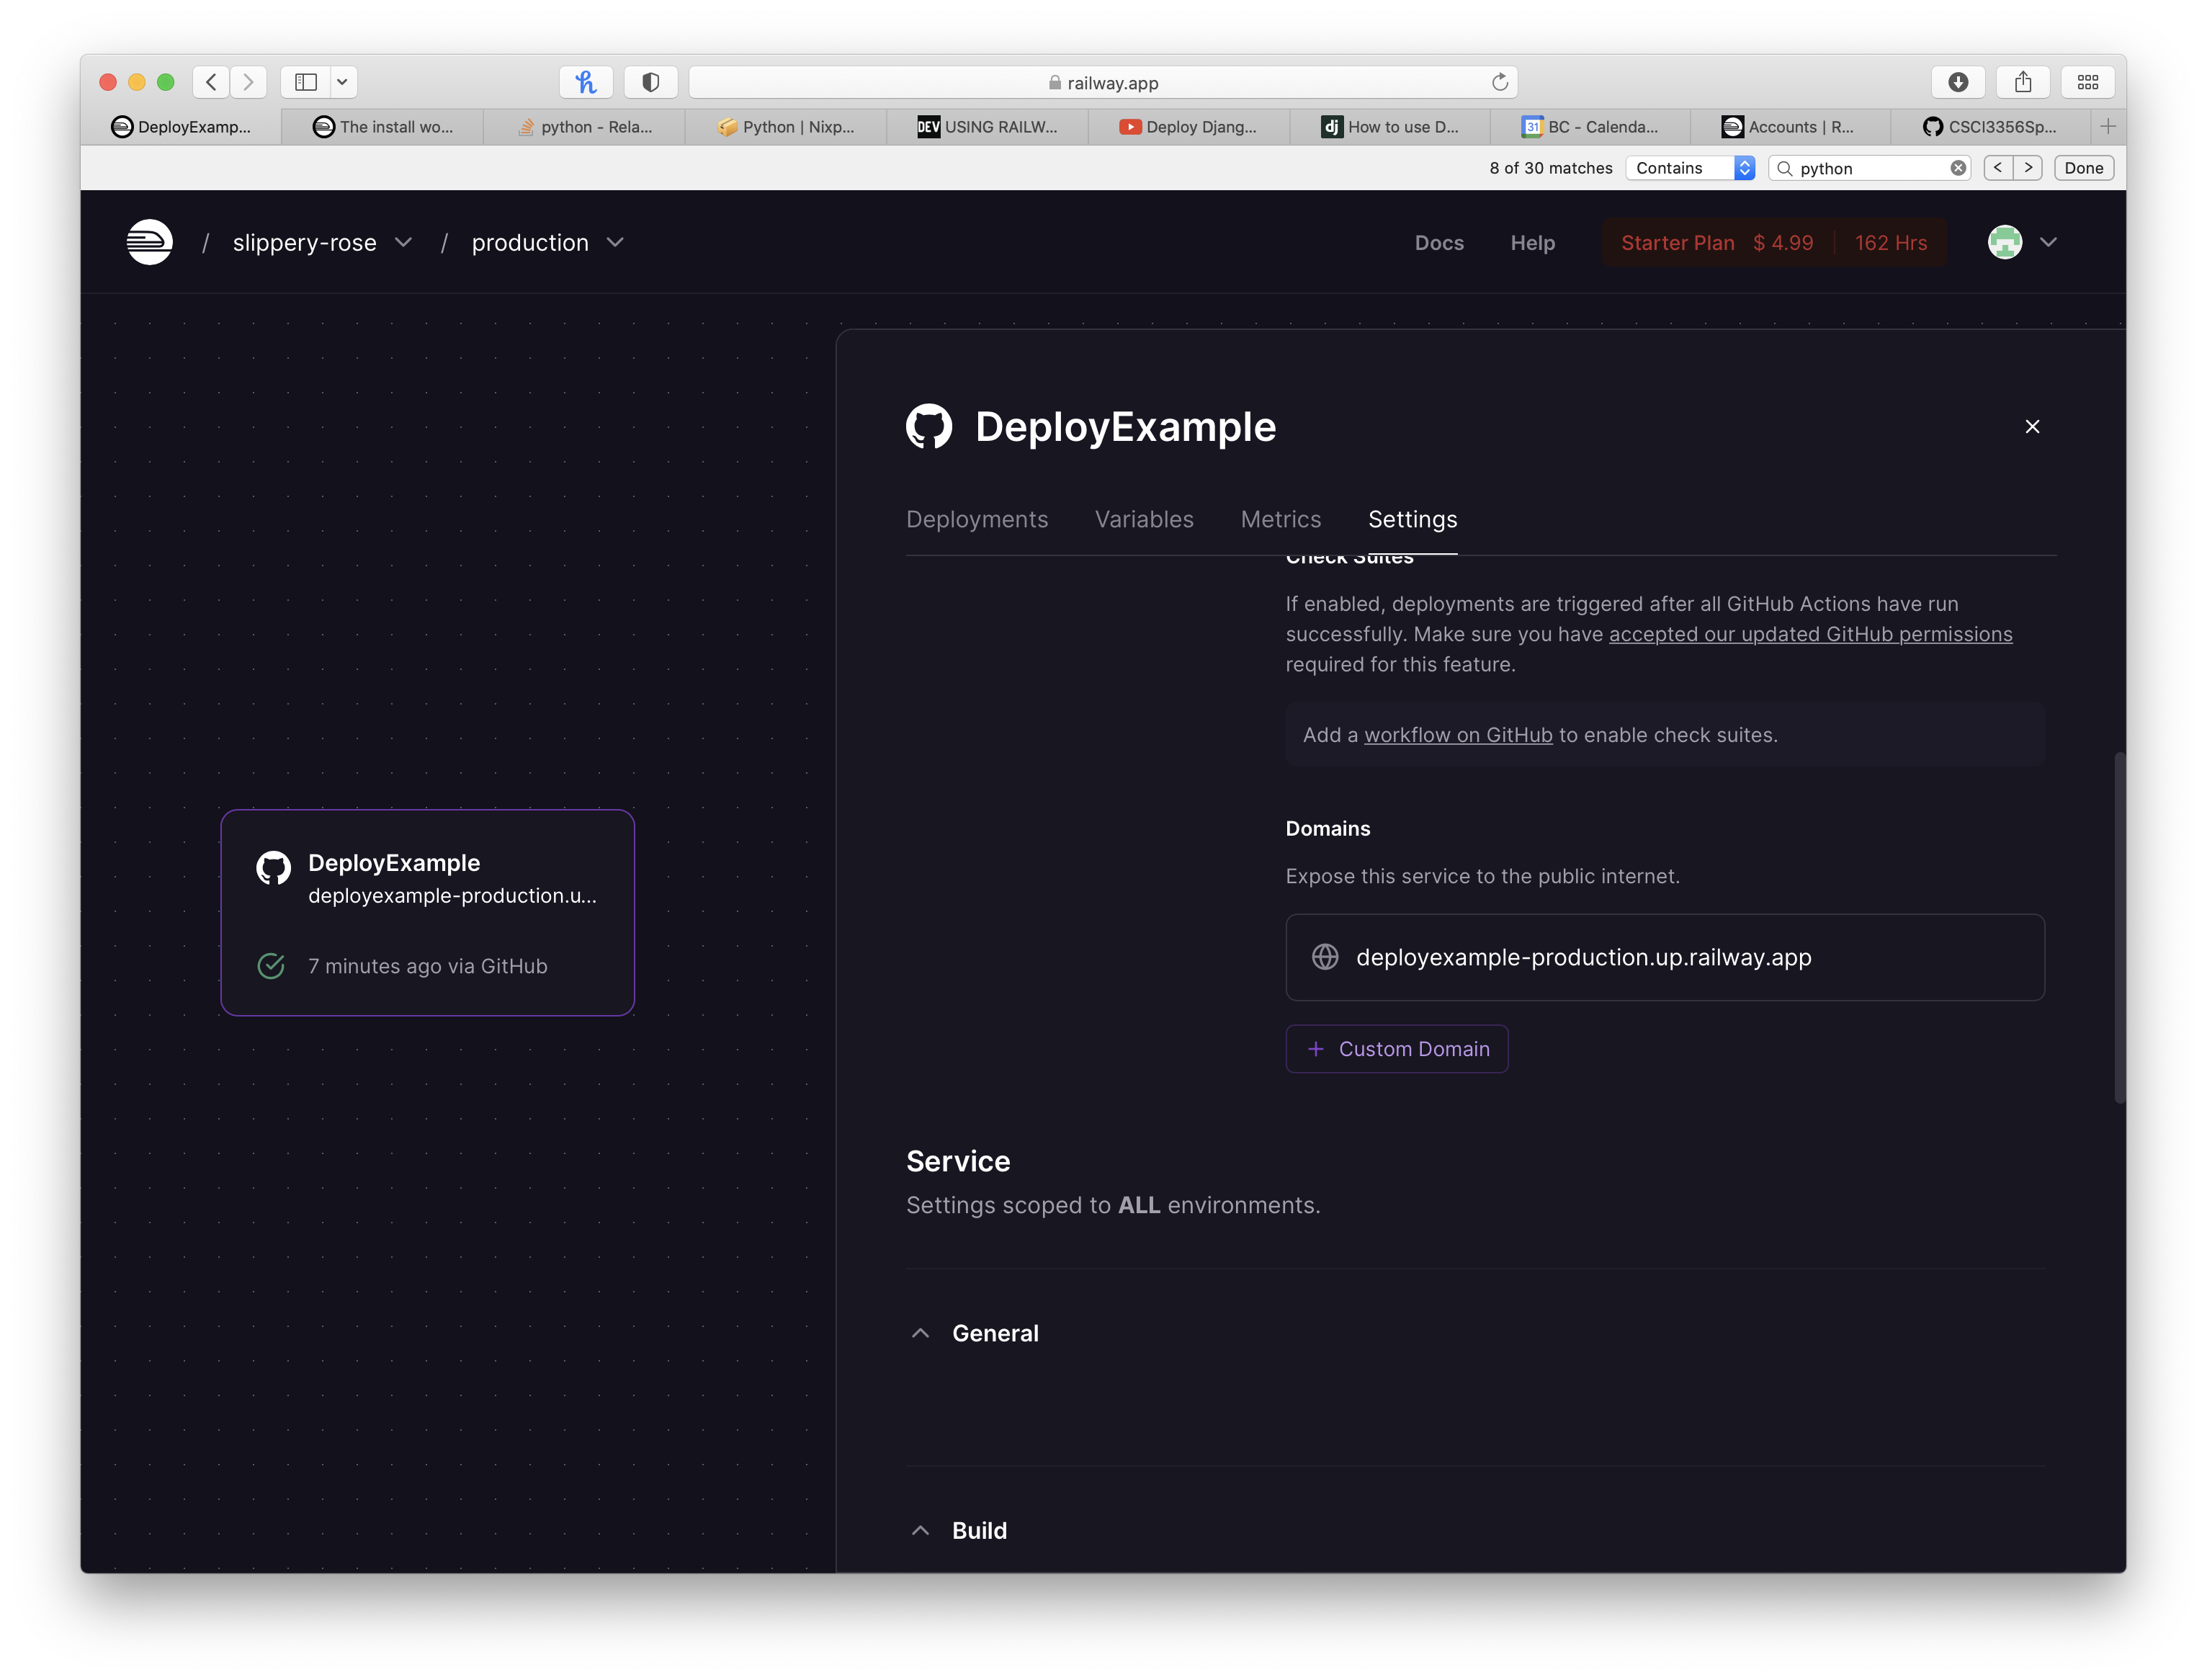Open Safari downloads icon
Screen dimensions: 2207x1680
1958,82
